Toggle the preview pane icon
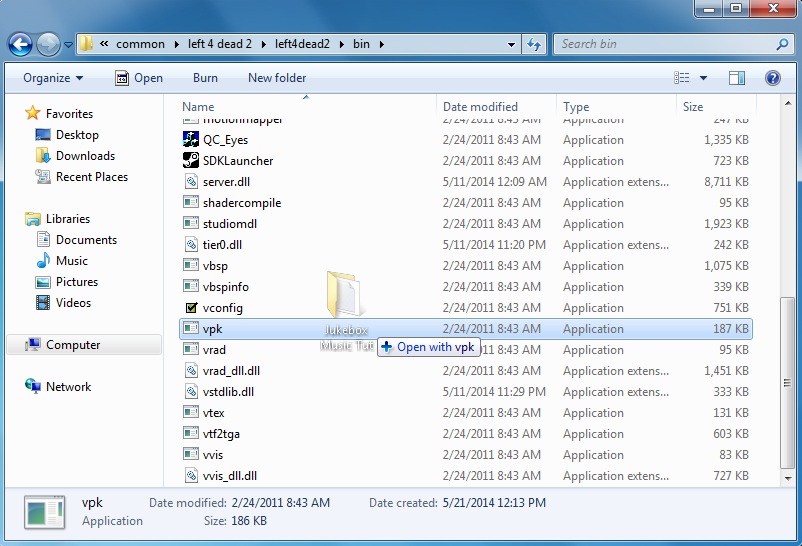Image resolution: width=802 pixels, height=546 pixels. click(x=737, y=78)
